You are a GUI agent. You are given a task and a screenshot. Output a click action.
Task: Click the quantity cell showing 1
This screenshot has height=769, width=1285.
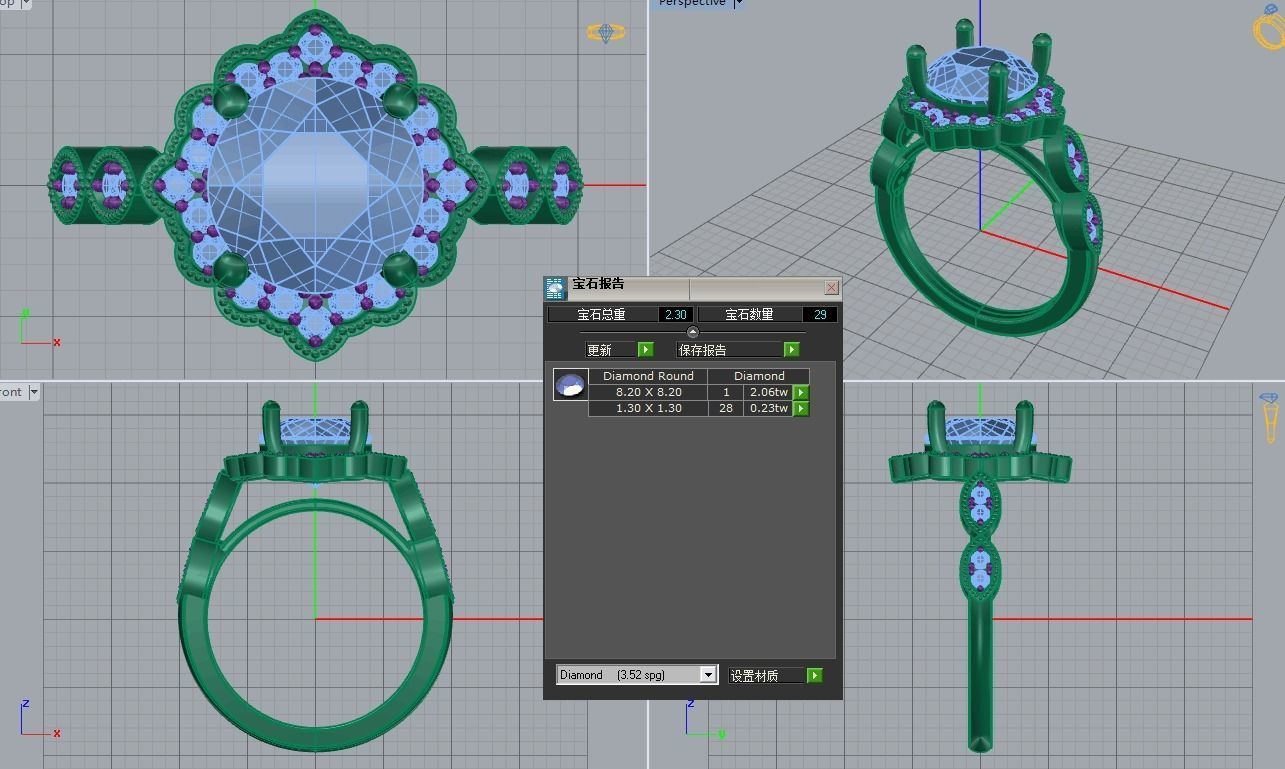tap(726, 392)
